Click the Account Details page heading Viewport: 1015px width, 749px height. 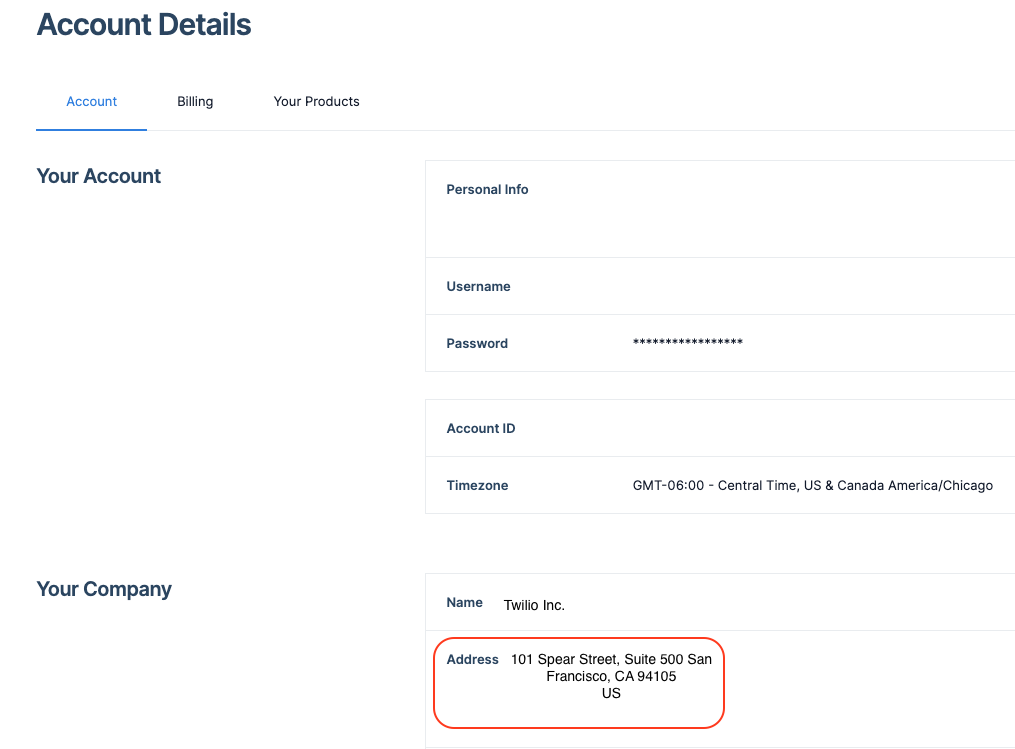coord(144,25)
